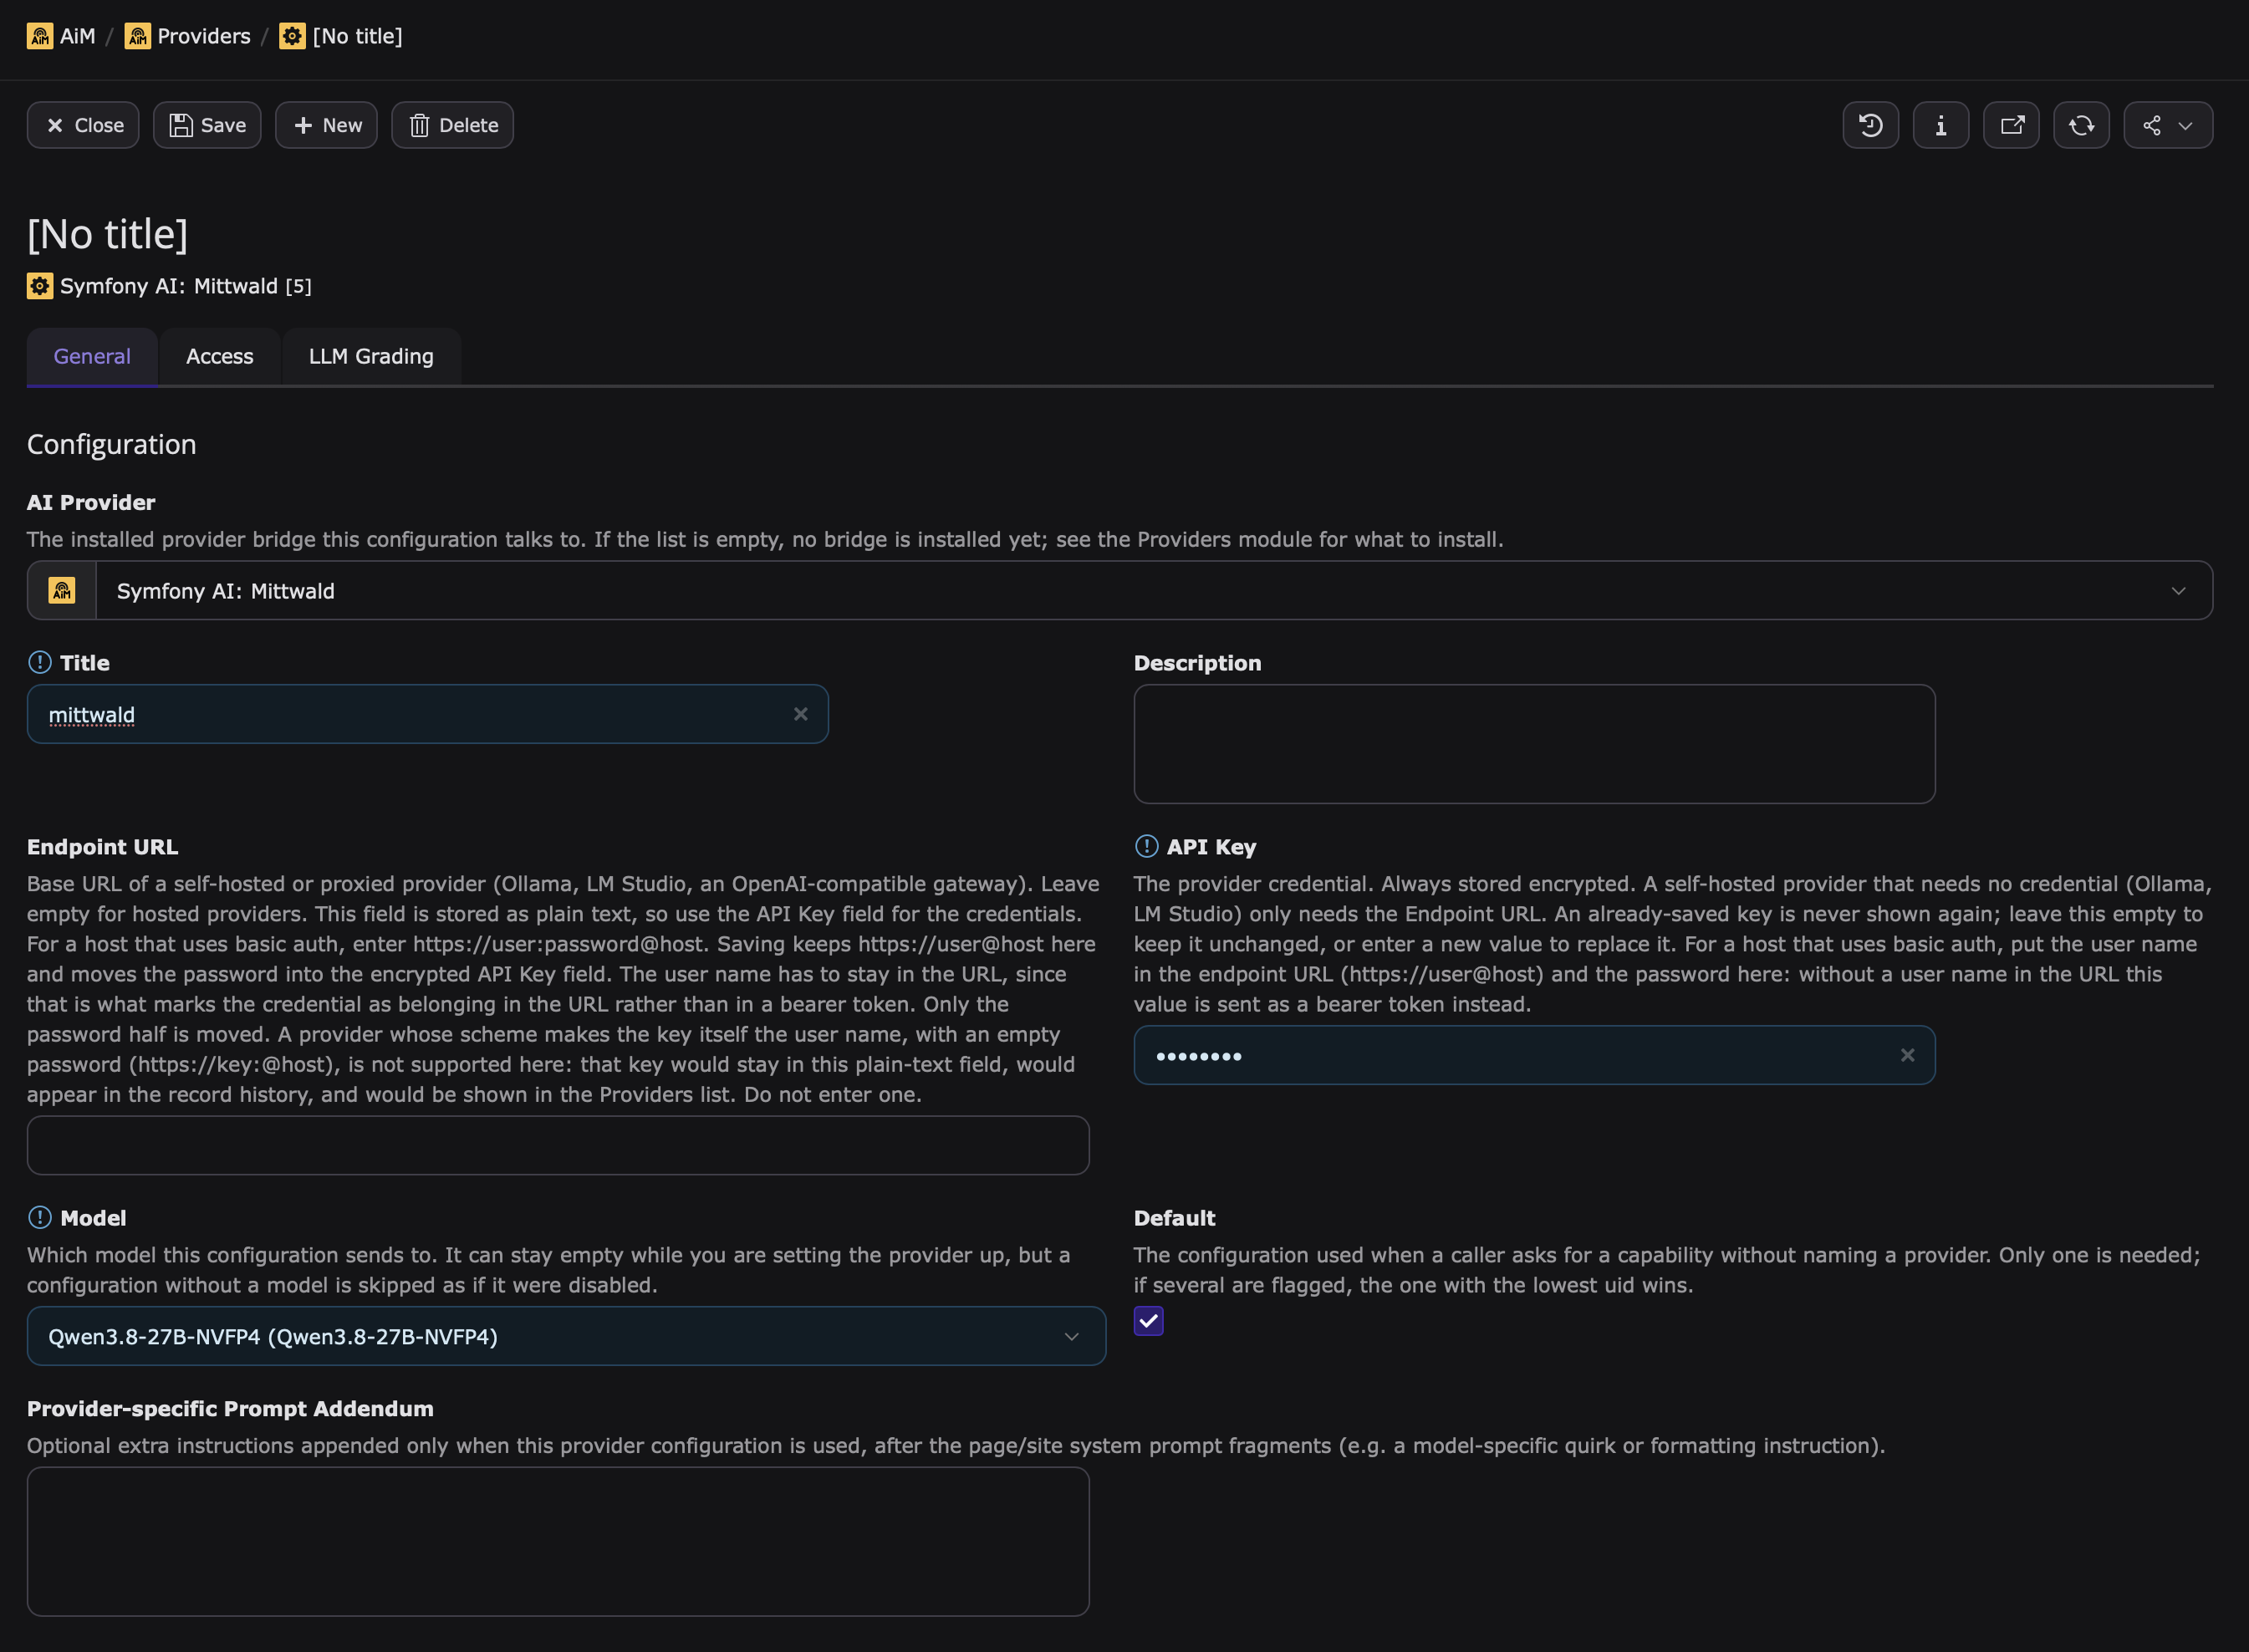Open the Model dropdown Qwen3.8-27B-NVFP4
2249x1652 pixels.
(x=566, y=1336)
